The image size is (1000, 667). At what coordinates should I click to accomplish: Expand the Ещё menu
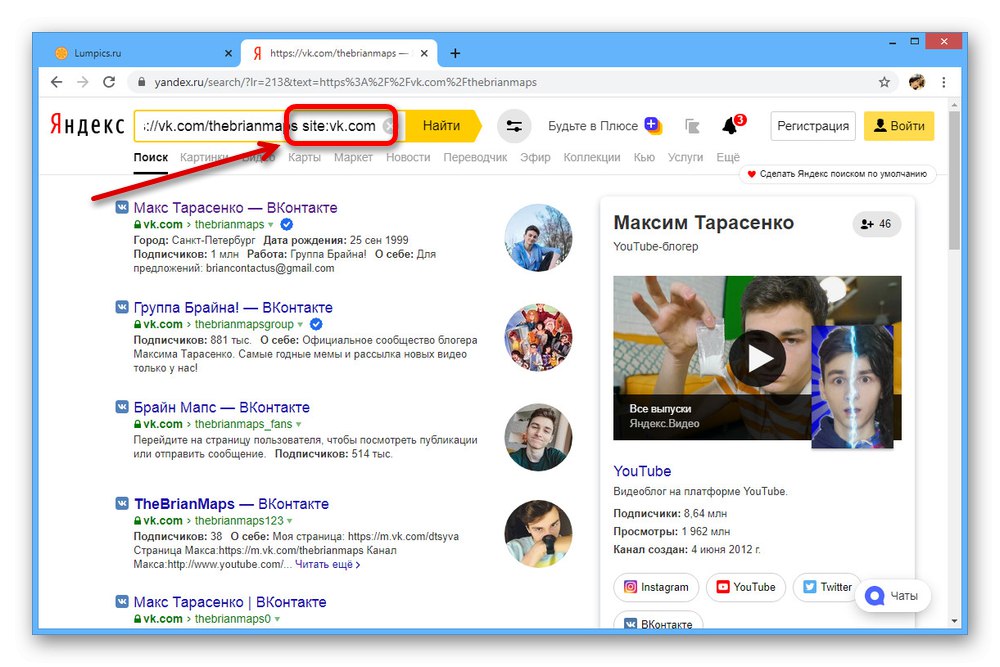tap(728, 158)
